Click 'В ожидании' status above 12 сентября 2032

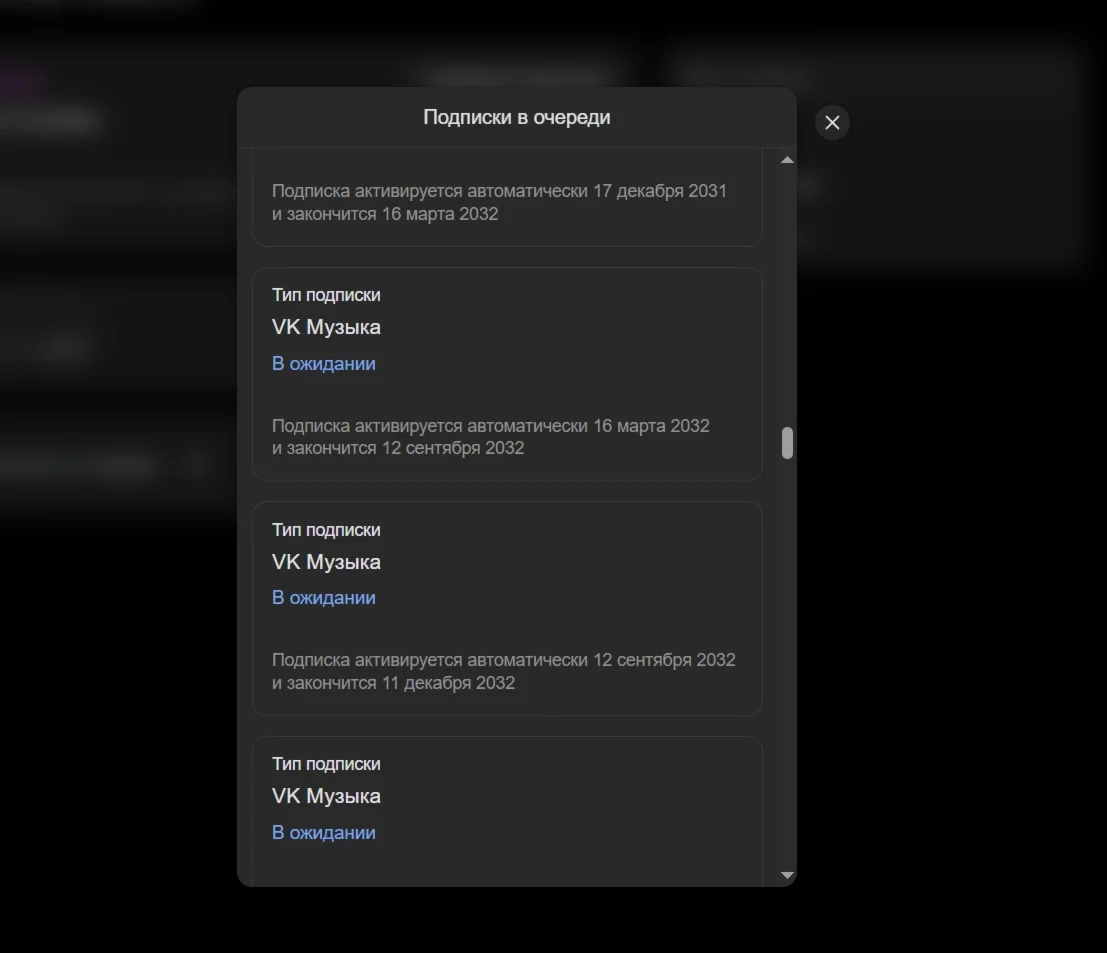pyautogui.click(x=323, y=598)
